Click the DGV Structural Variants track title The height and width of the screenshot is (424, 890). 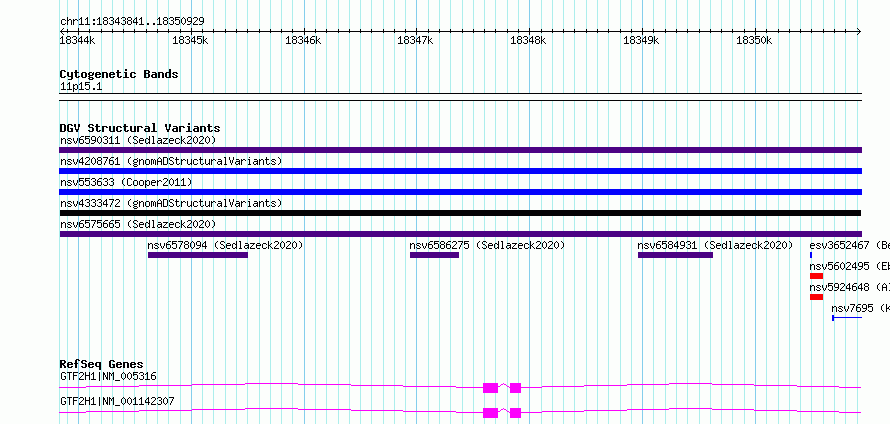[x=140, y=128]
